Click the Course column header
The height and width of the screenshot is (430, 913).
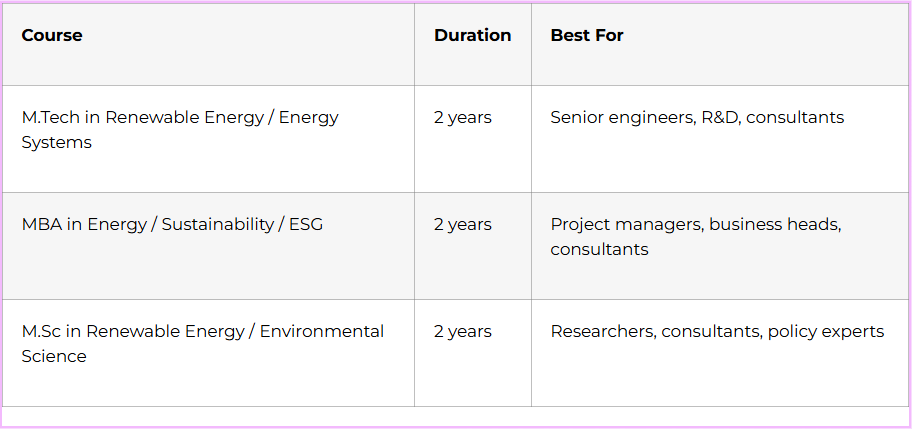(52, 35)
